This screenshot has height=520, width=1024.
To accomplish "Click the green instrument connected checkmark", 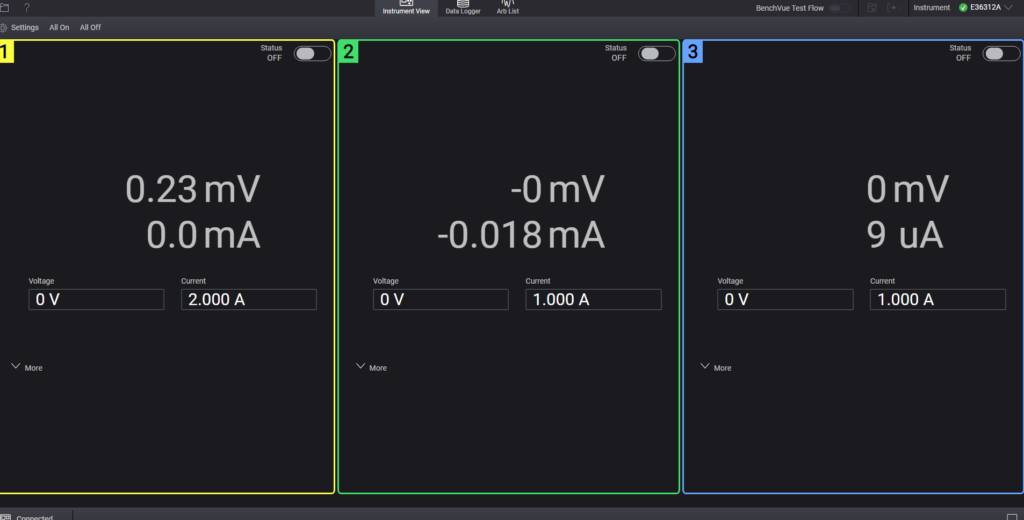I will click(963, 8).
